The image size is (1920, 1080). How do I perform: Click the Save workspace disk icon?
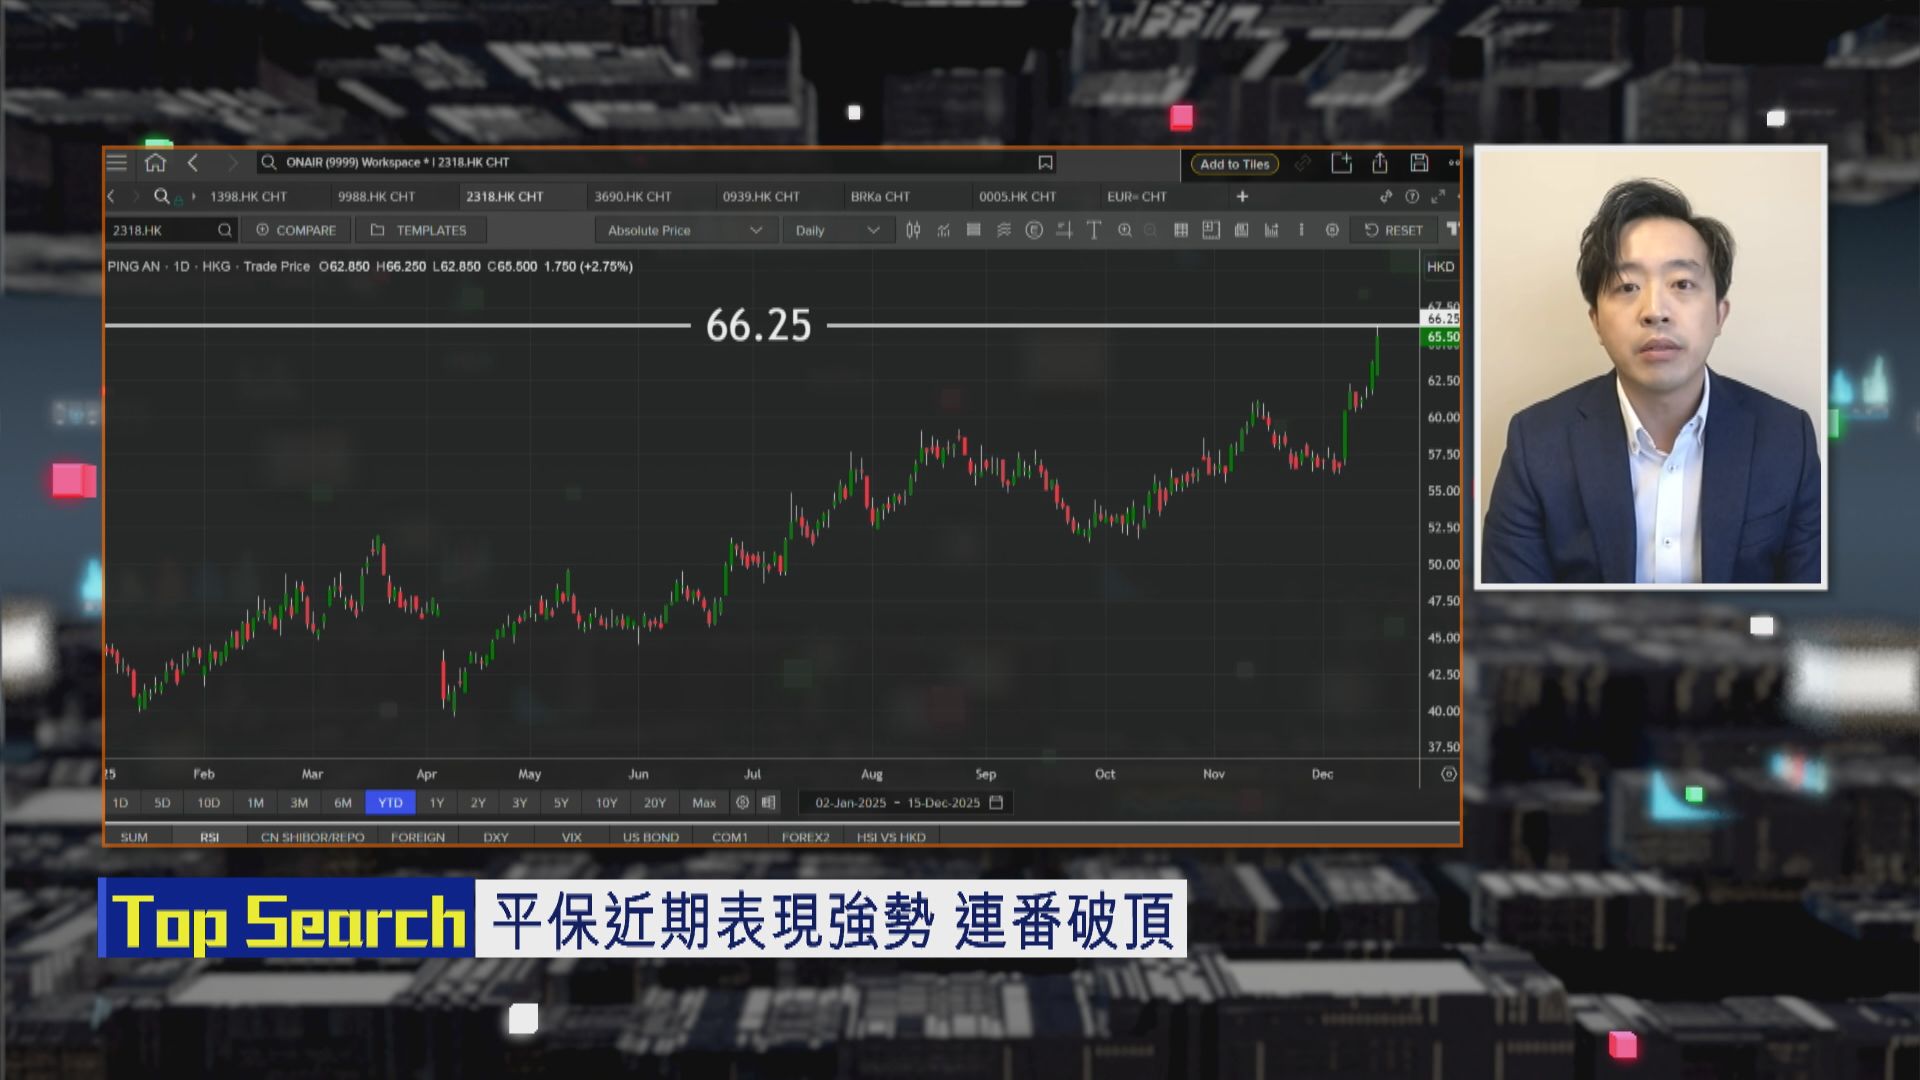1421,162
